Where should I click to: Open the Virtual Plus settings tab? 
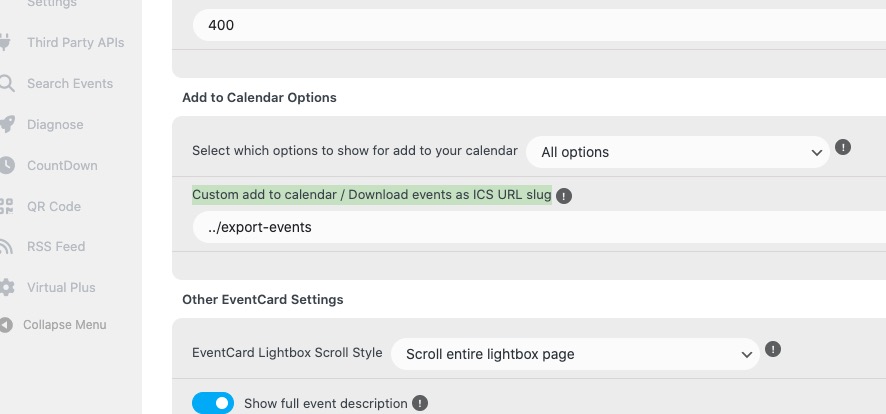[61, 287]
